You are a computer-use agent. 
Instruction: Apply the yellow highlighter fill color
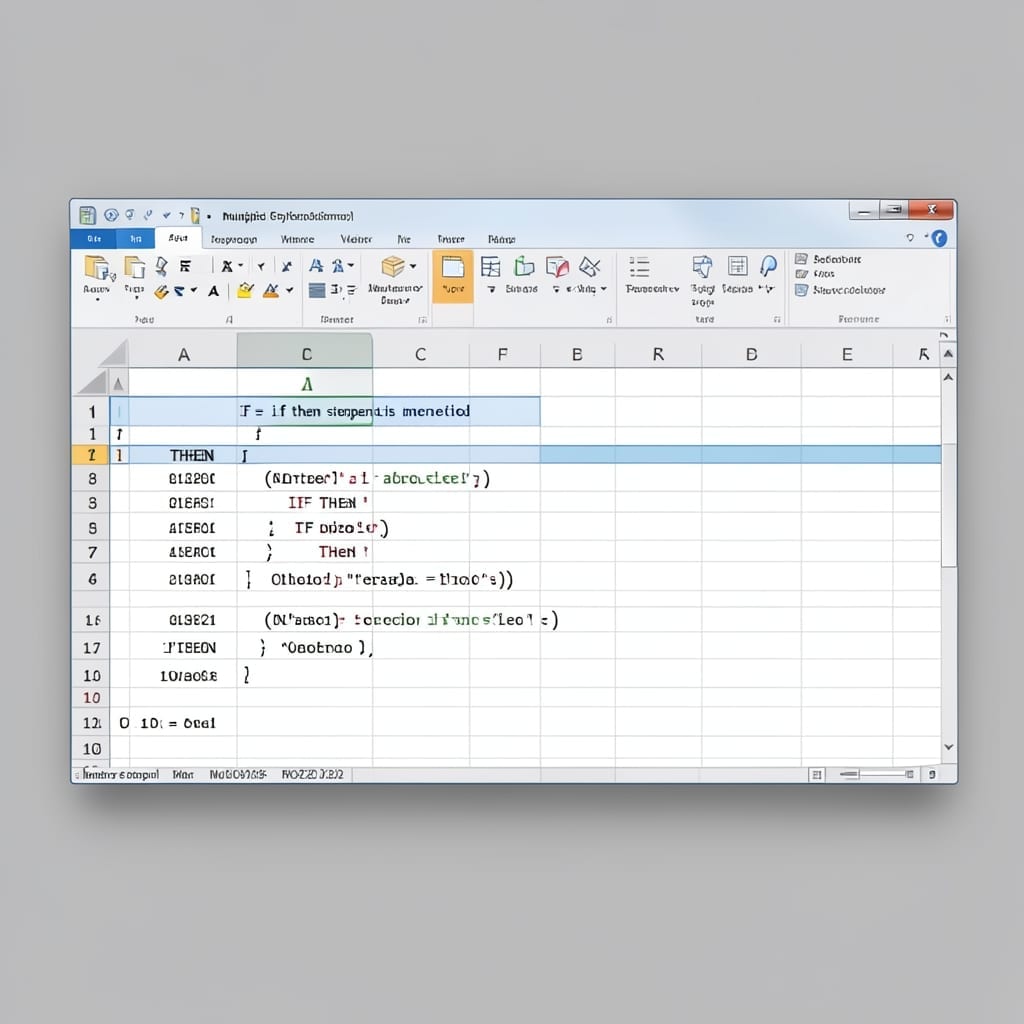246,291
